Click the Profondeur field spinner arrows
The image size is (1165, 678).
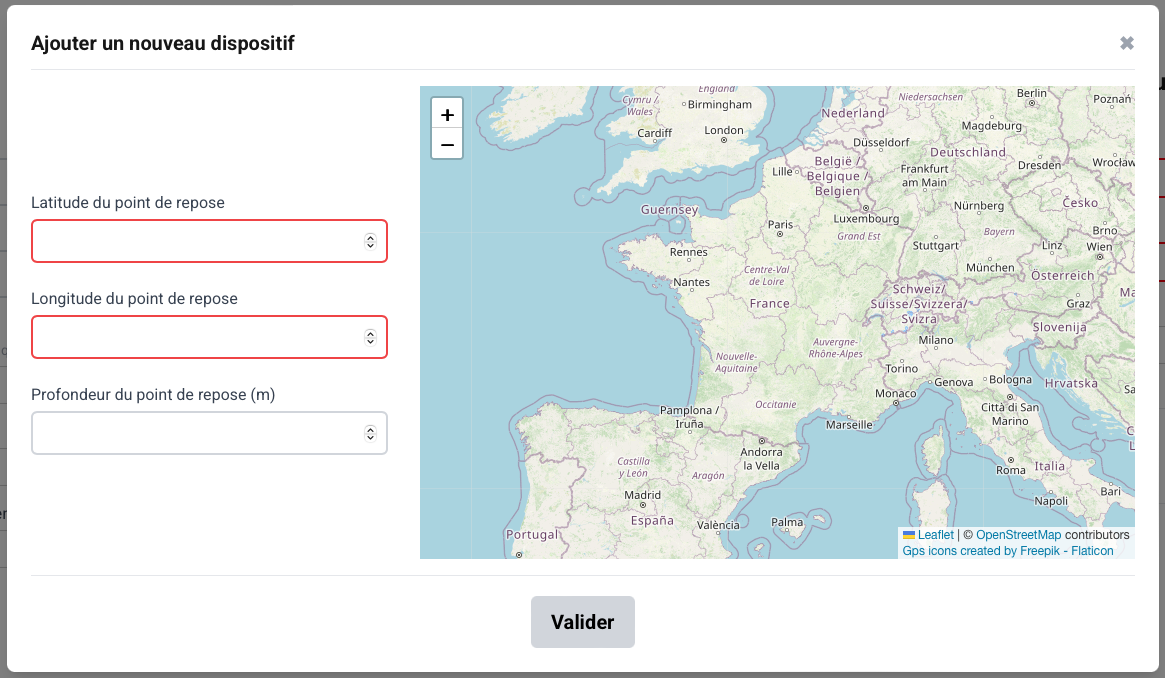370,433
